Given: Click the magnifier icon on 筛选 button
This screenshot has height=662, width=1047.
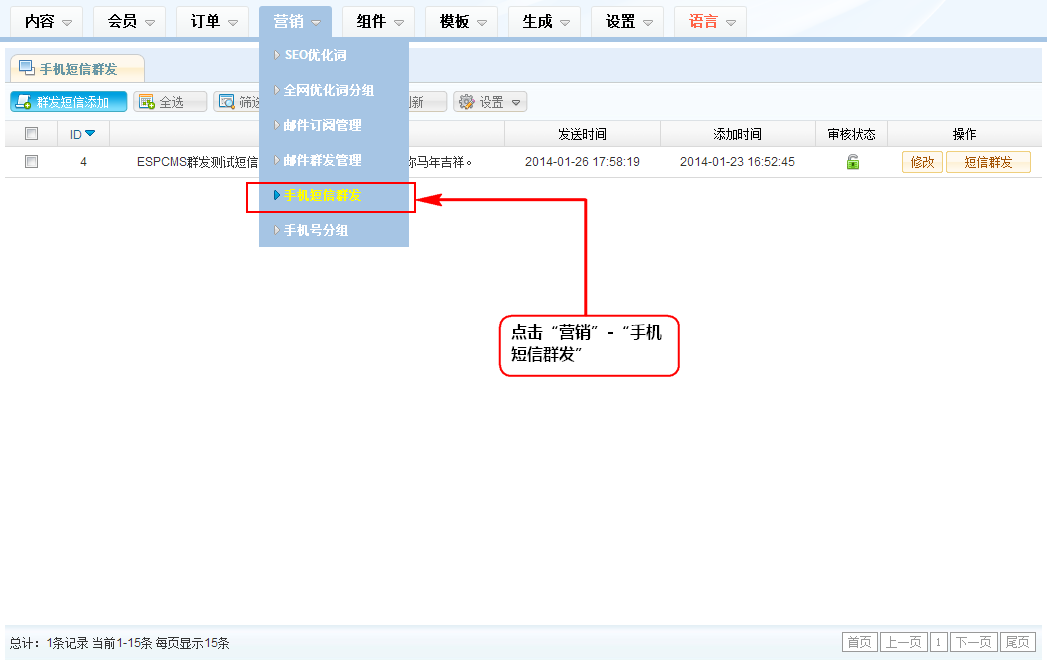Looking at the screenshot, I should [x=227, y=102].
